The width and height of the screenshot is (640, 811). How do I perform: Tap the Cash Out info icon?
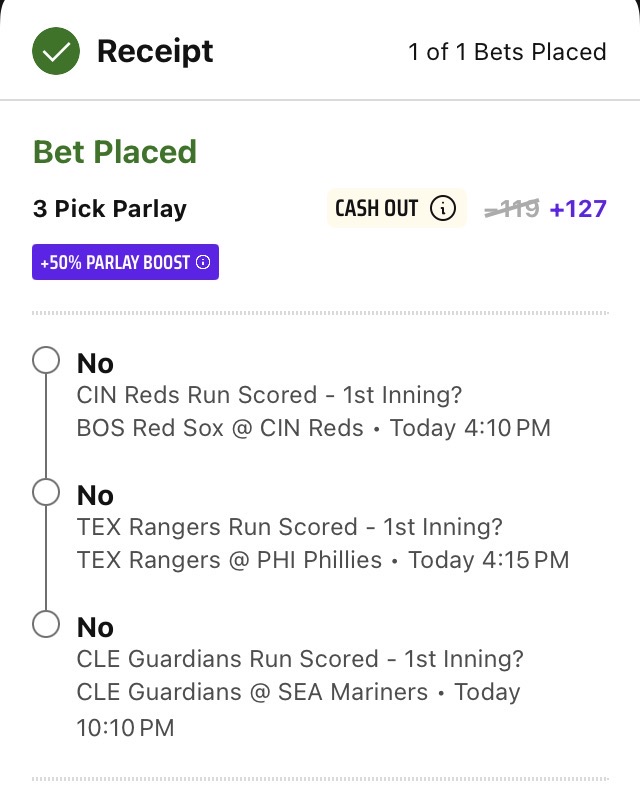(442, 209)
